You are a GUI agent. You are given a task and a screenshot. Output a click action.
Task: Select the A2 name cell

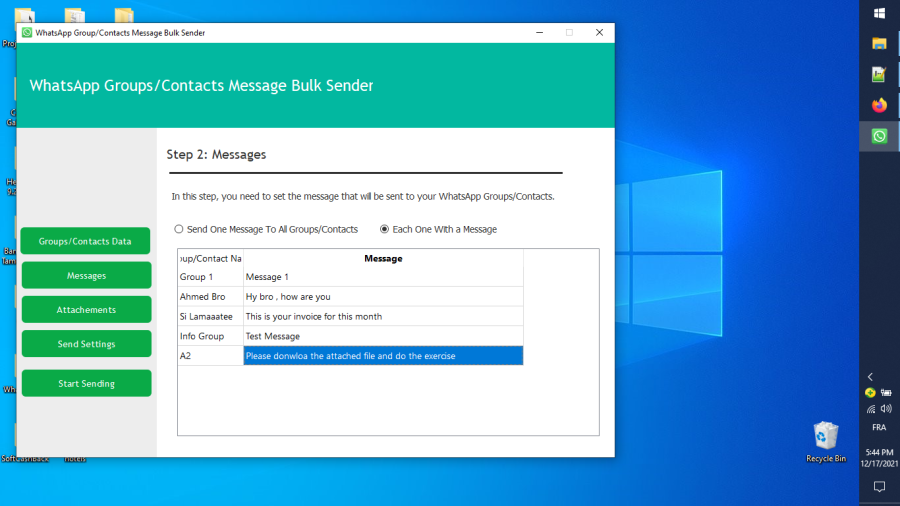point(211,356)
